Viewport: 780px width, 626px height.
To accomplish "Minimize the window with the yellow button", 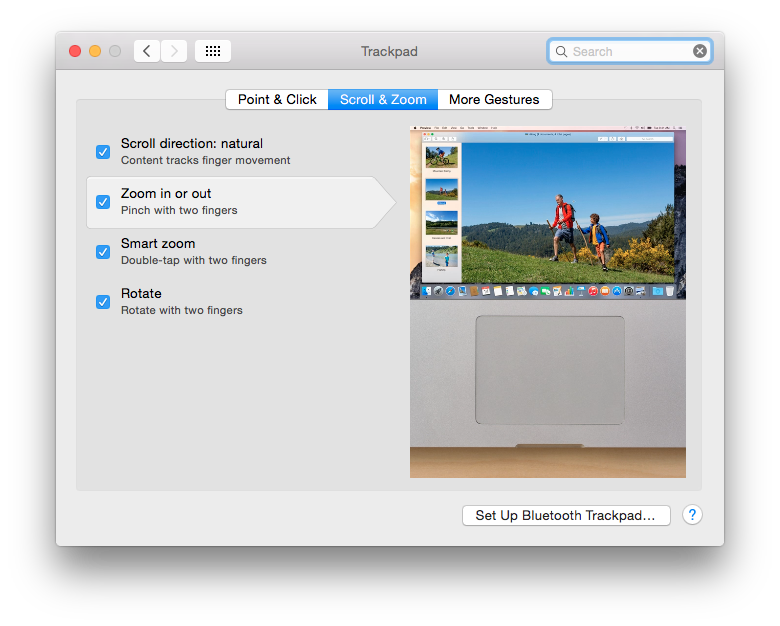I will pyautogui.click(x=95, y=51).
